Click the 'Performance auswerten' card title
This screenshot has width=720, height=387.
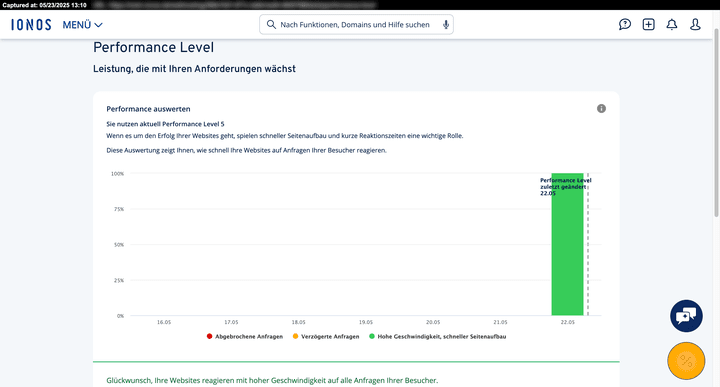(x=148, y=109)
